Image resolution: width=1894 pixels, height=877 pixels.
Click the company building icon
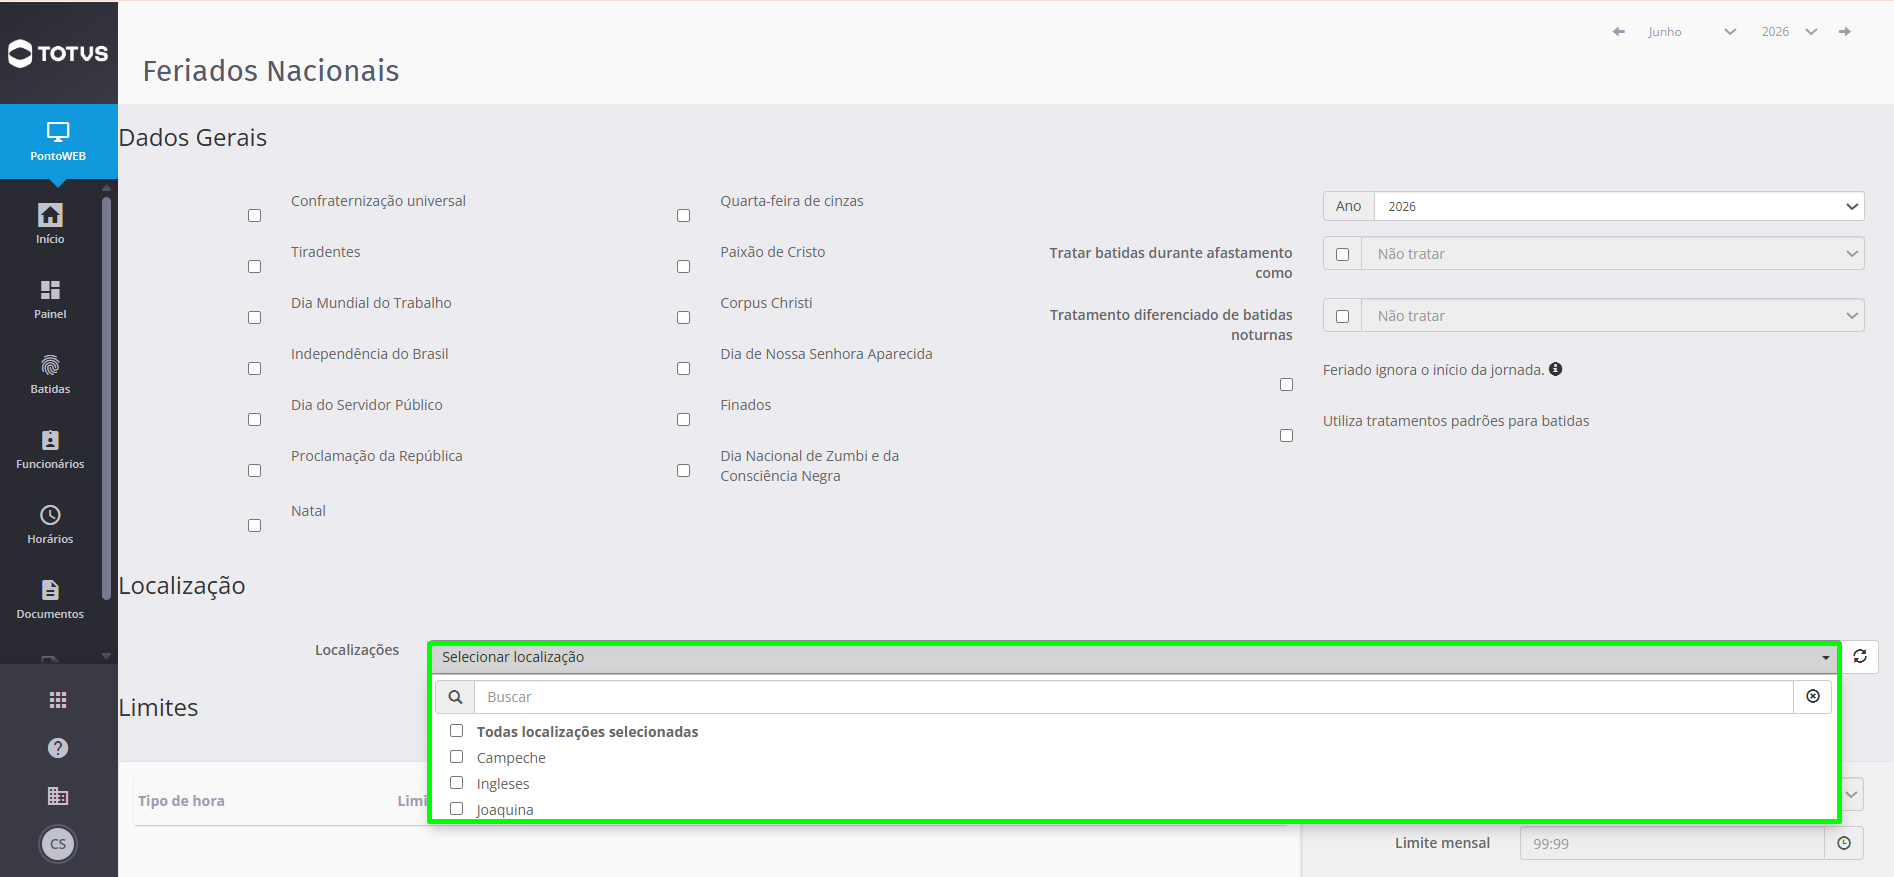[x=58, y=796]
